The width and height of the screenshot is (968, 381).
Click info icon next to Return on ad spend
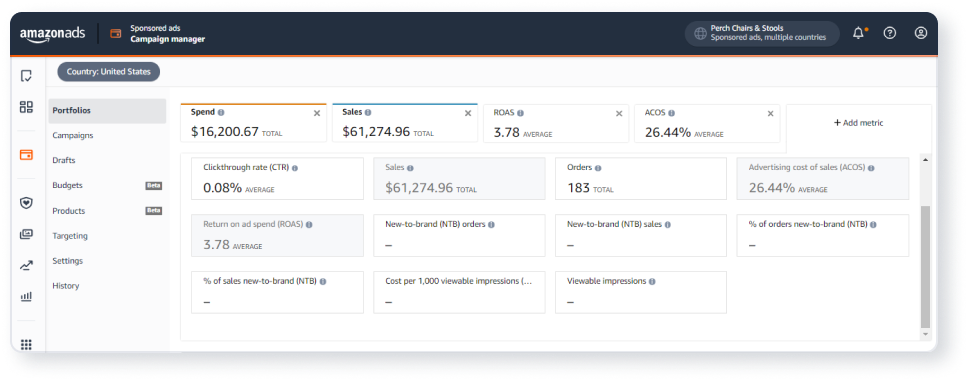[309, 225]
